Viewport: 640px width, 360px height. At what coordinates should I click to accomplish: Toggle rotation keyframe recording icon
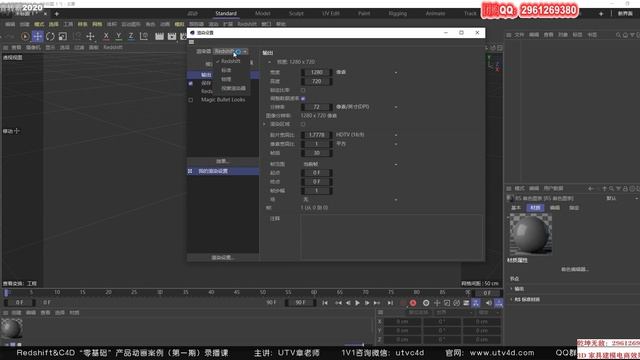[457, 303]
